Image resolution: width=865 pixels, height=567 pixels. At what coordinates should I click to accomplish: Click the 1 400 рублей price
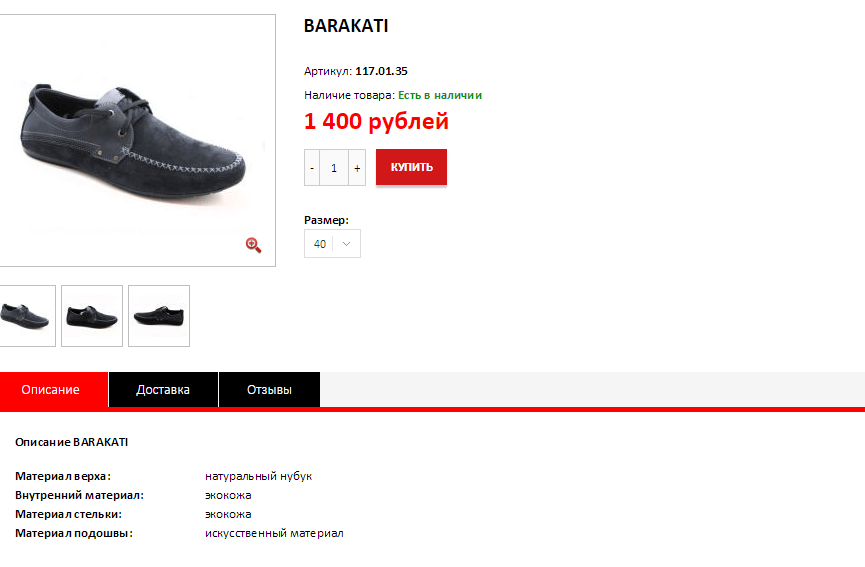point(376,121)
